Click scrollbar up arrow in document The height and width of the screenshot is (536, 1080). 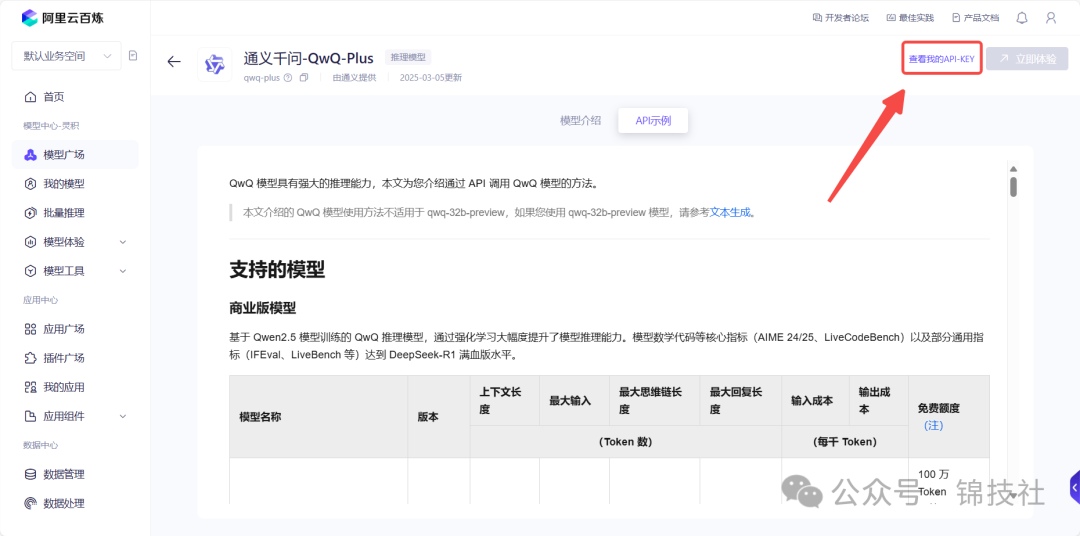[x=1012, y=169]
